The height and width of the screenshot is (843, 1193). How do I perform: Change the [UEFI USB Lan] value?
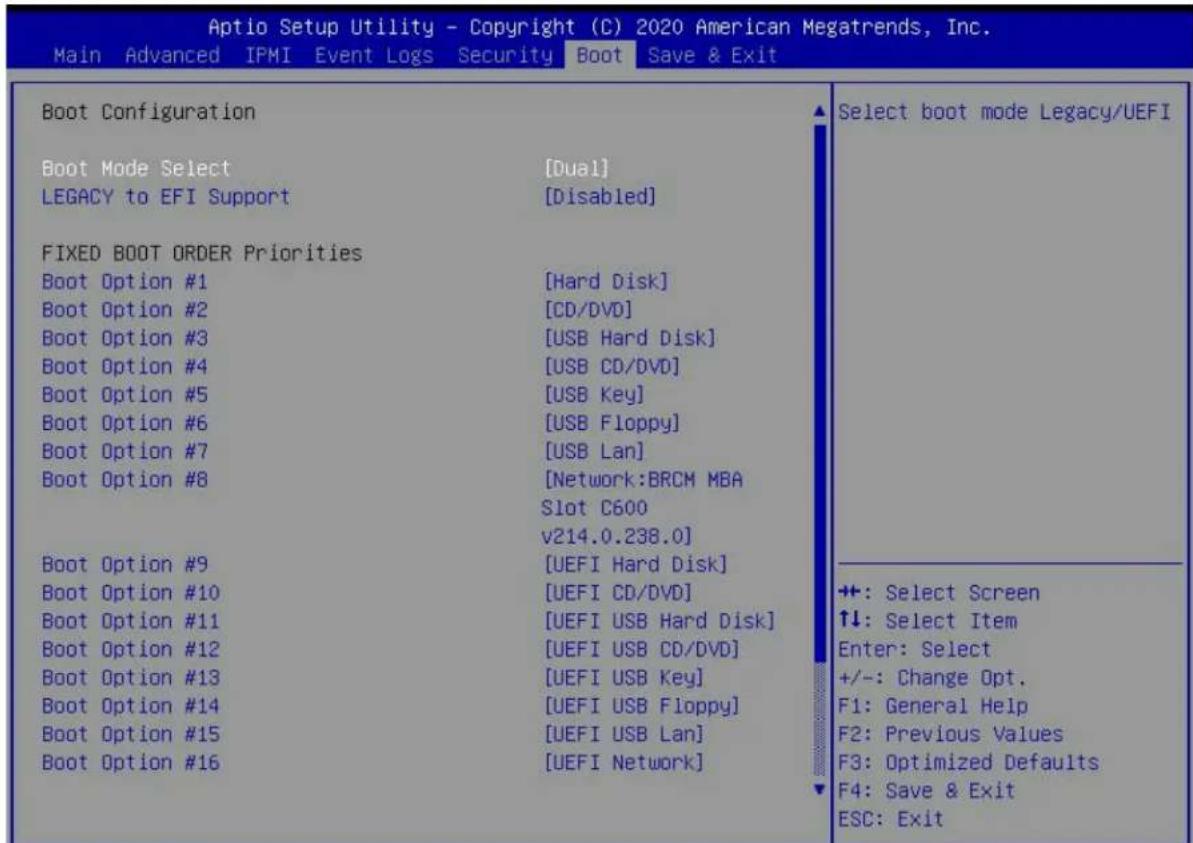[623, 734]
